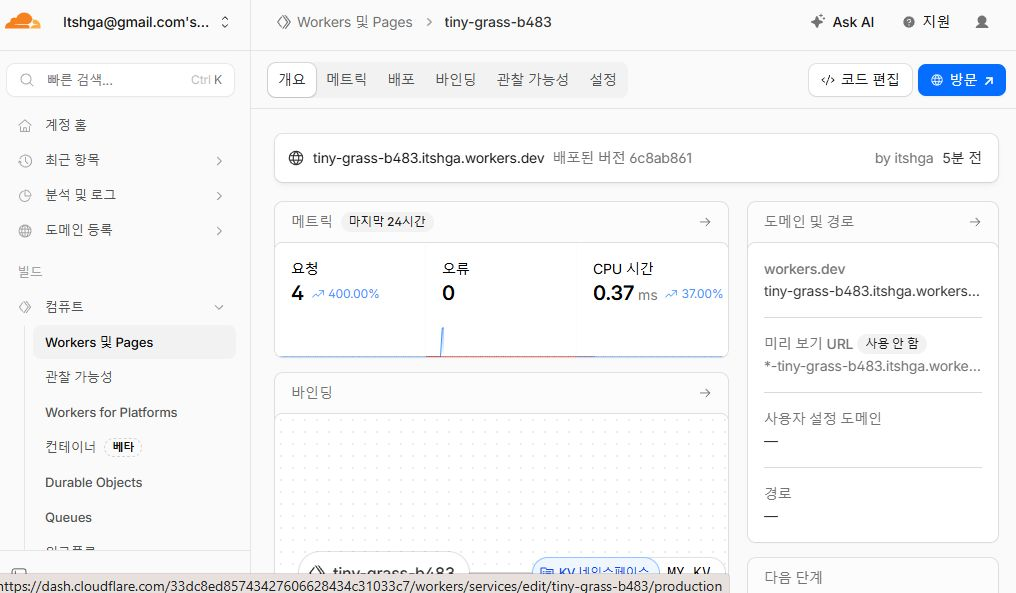Open Queues in sidebar
Viewport: 1016px width, 593px height.
click(x=68, y=517)
